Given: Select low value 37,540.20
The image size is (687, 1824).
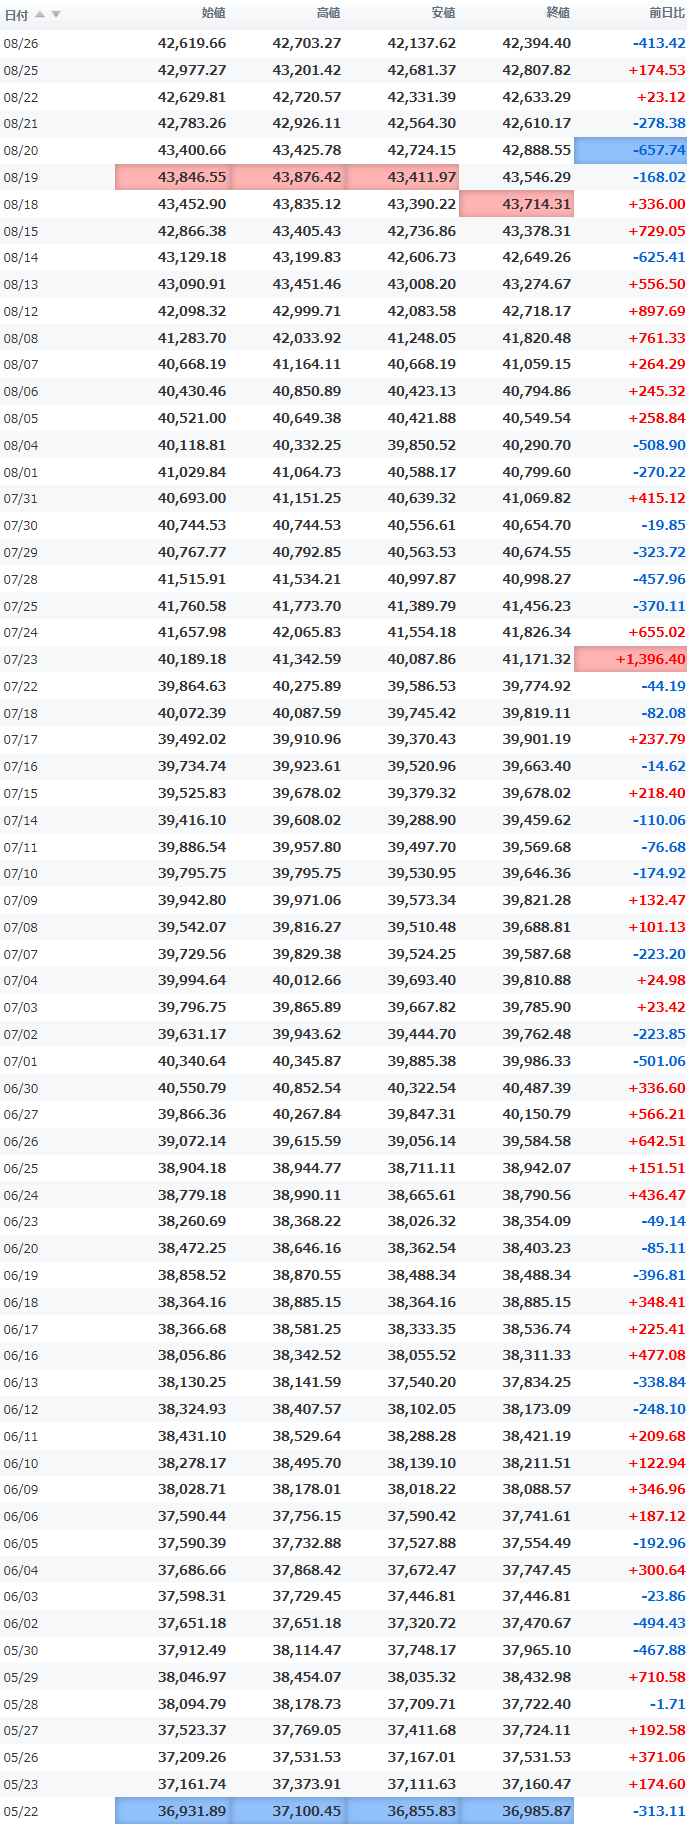Looking at the screenshot, I should click(x=422, y=1383).
